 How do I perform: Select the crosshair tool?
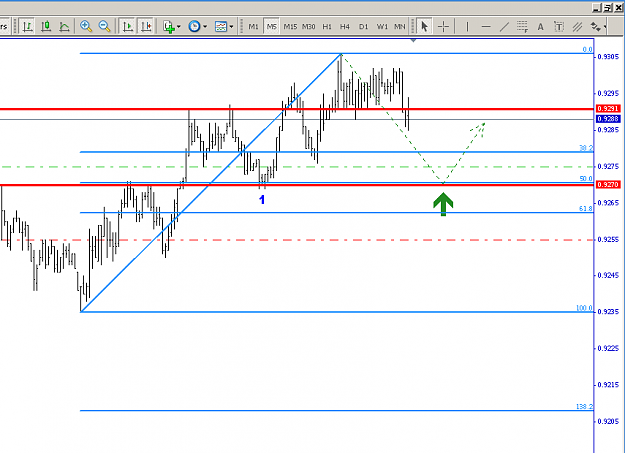pyautogui.click(x=443, y=26)
